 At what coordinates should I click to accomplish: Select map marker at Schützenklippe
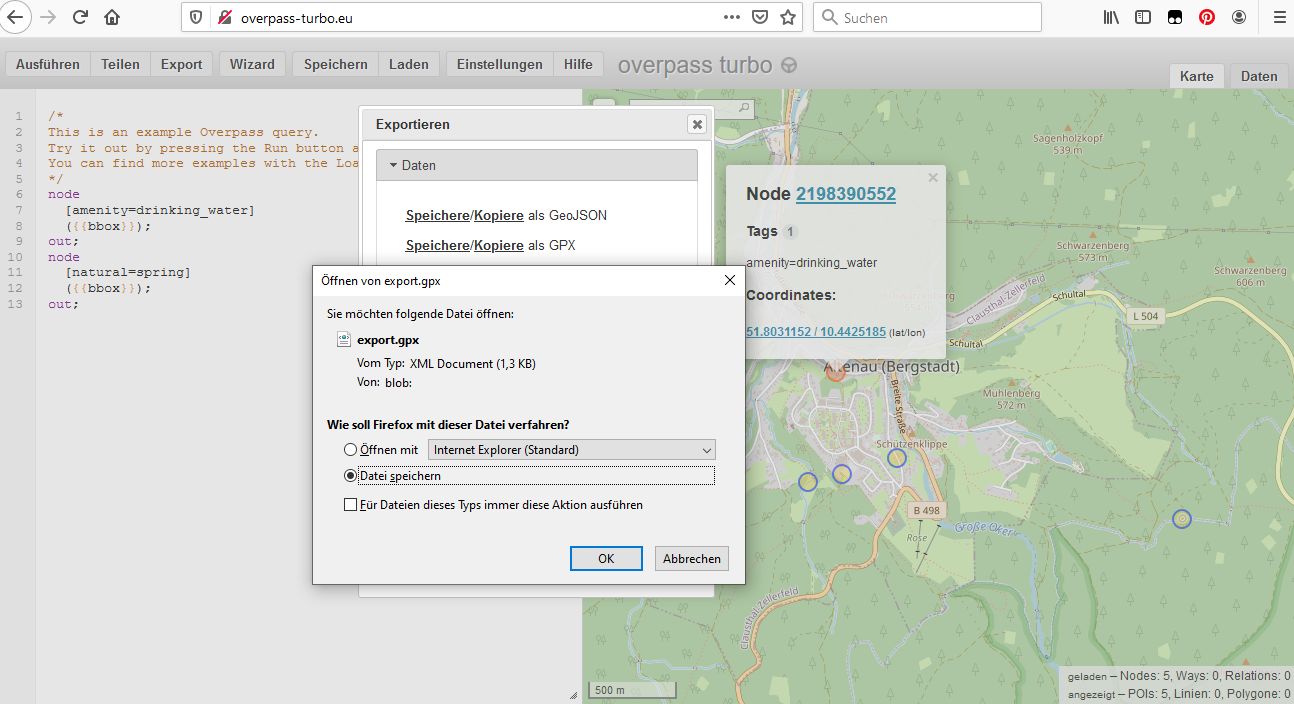(x=897, y=458)
